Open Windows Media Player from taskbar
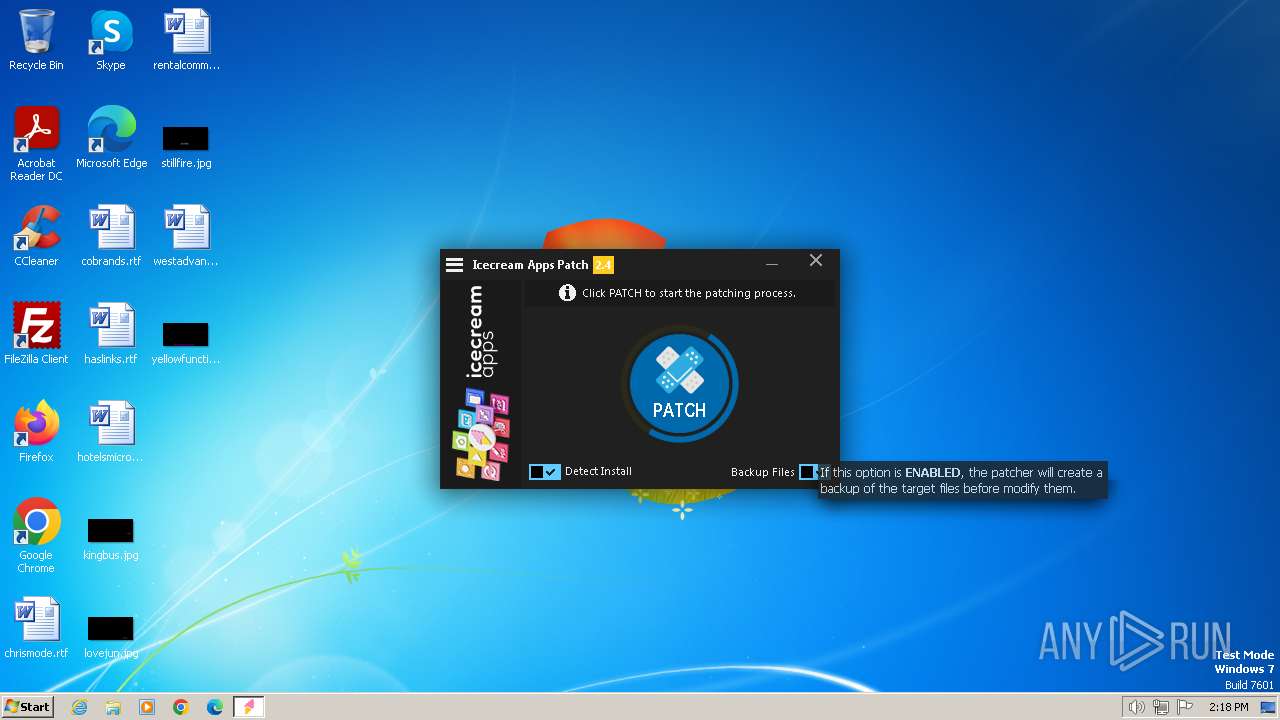 147,707
